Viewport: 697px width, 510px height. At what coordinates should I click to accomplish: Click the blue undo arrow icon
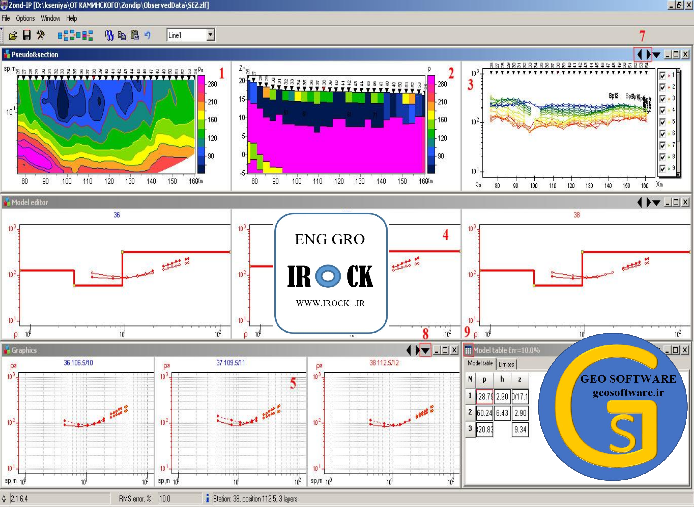tap(148, 35)
